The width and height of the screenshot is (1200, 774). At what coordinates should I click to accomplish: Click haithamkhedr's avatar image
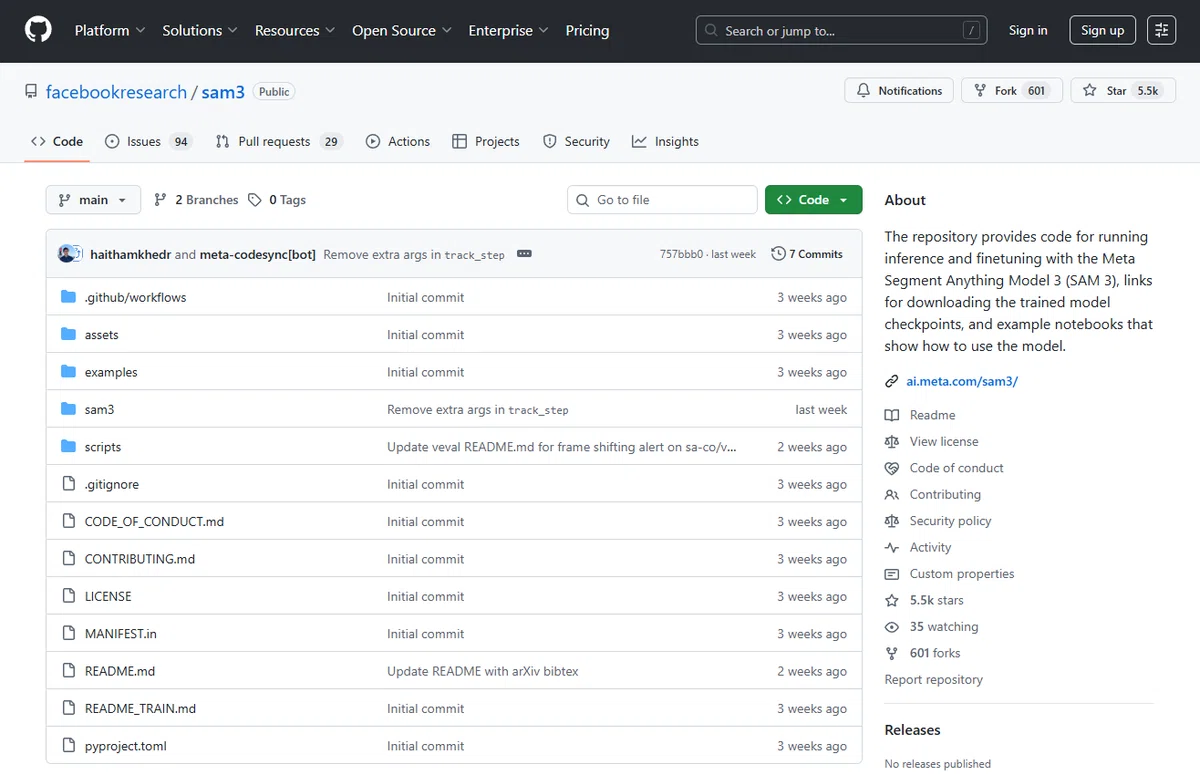click(x=67, y=254)
